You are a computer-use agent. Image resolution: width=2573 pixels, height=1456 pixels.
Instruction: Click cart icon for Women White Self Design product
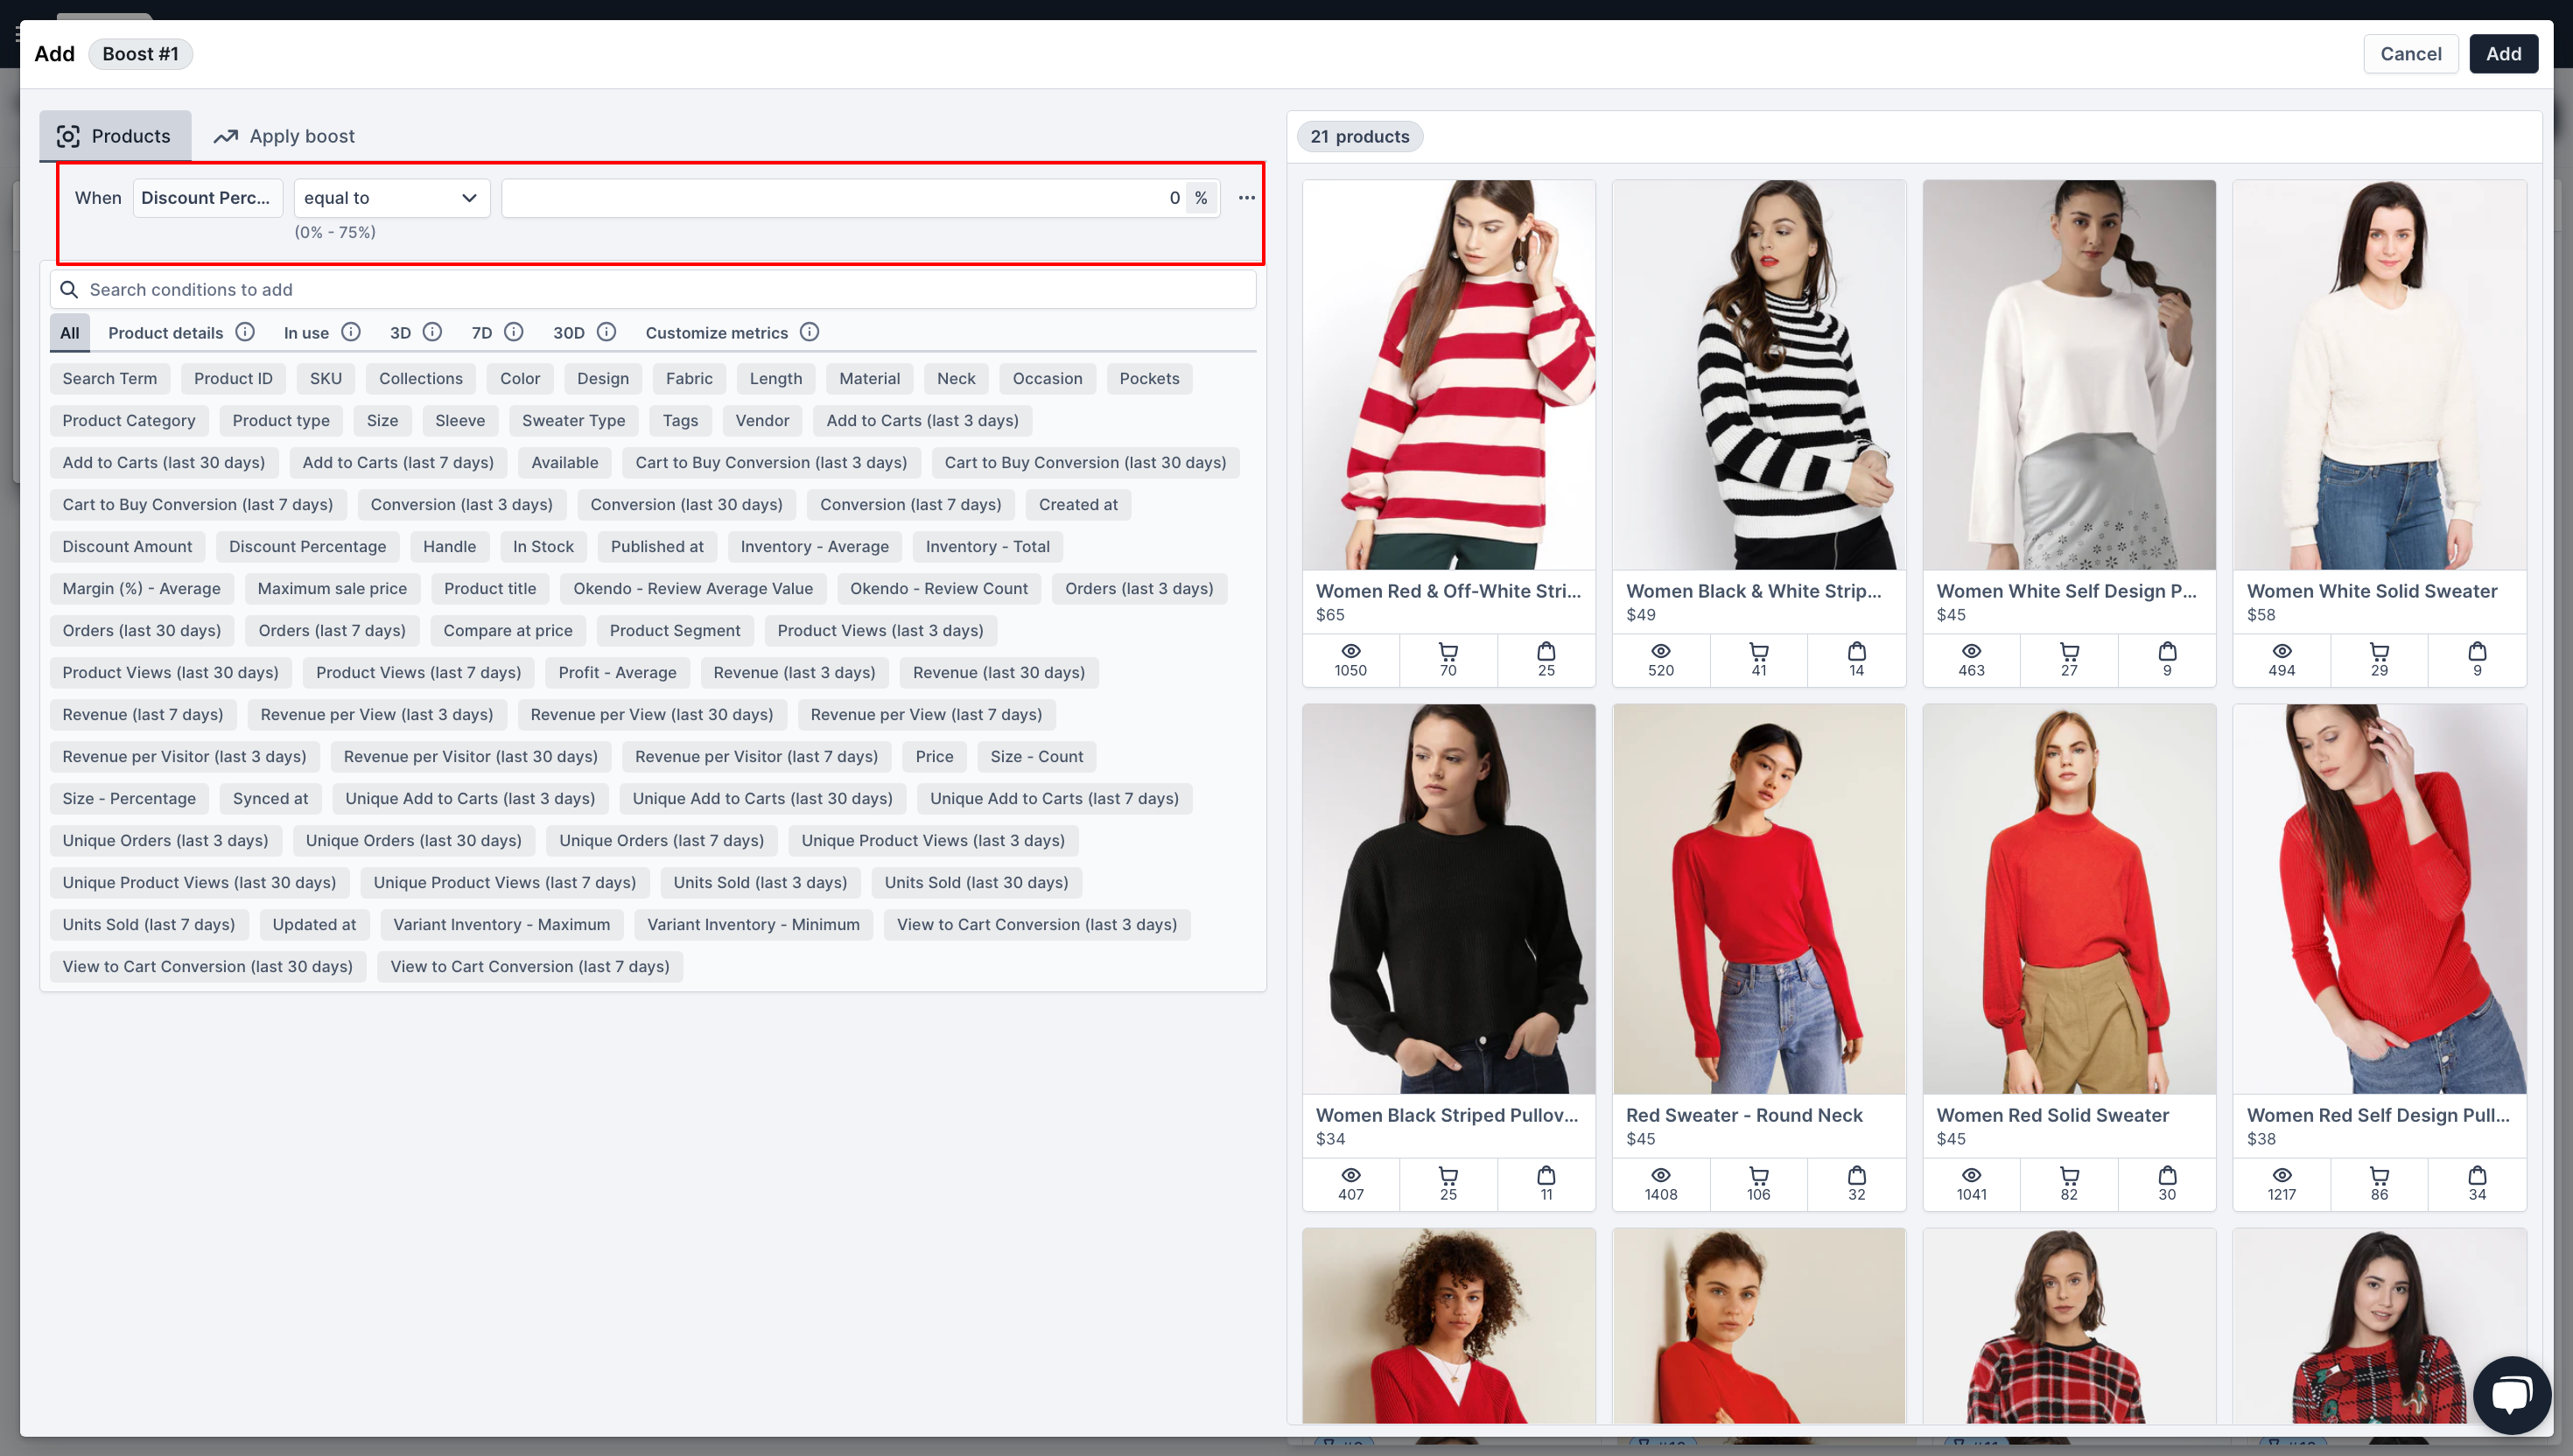pos(2069,651)
